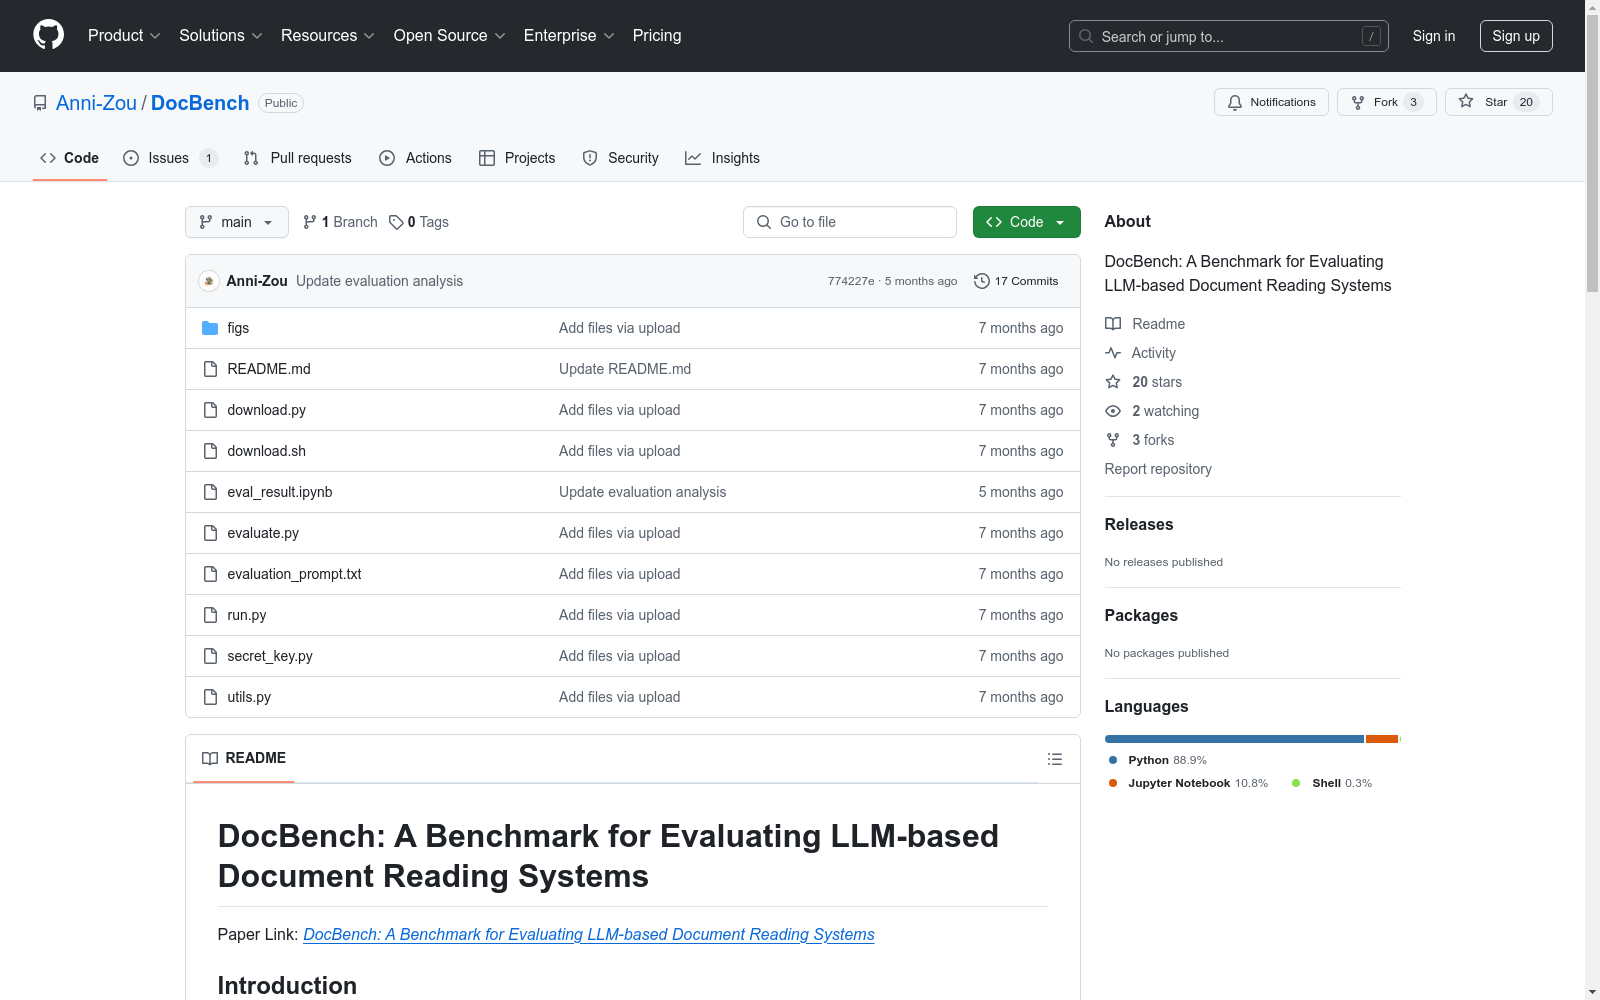Click the slash shortcut icon in search box
Viewport: 1600px width, 1000px height.
1371,36
